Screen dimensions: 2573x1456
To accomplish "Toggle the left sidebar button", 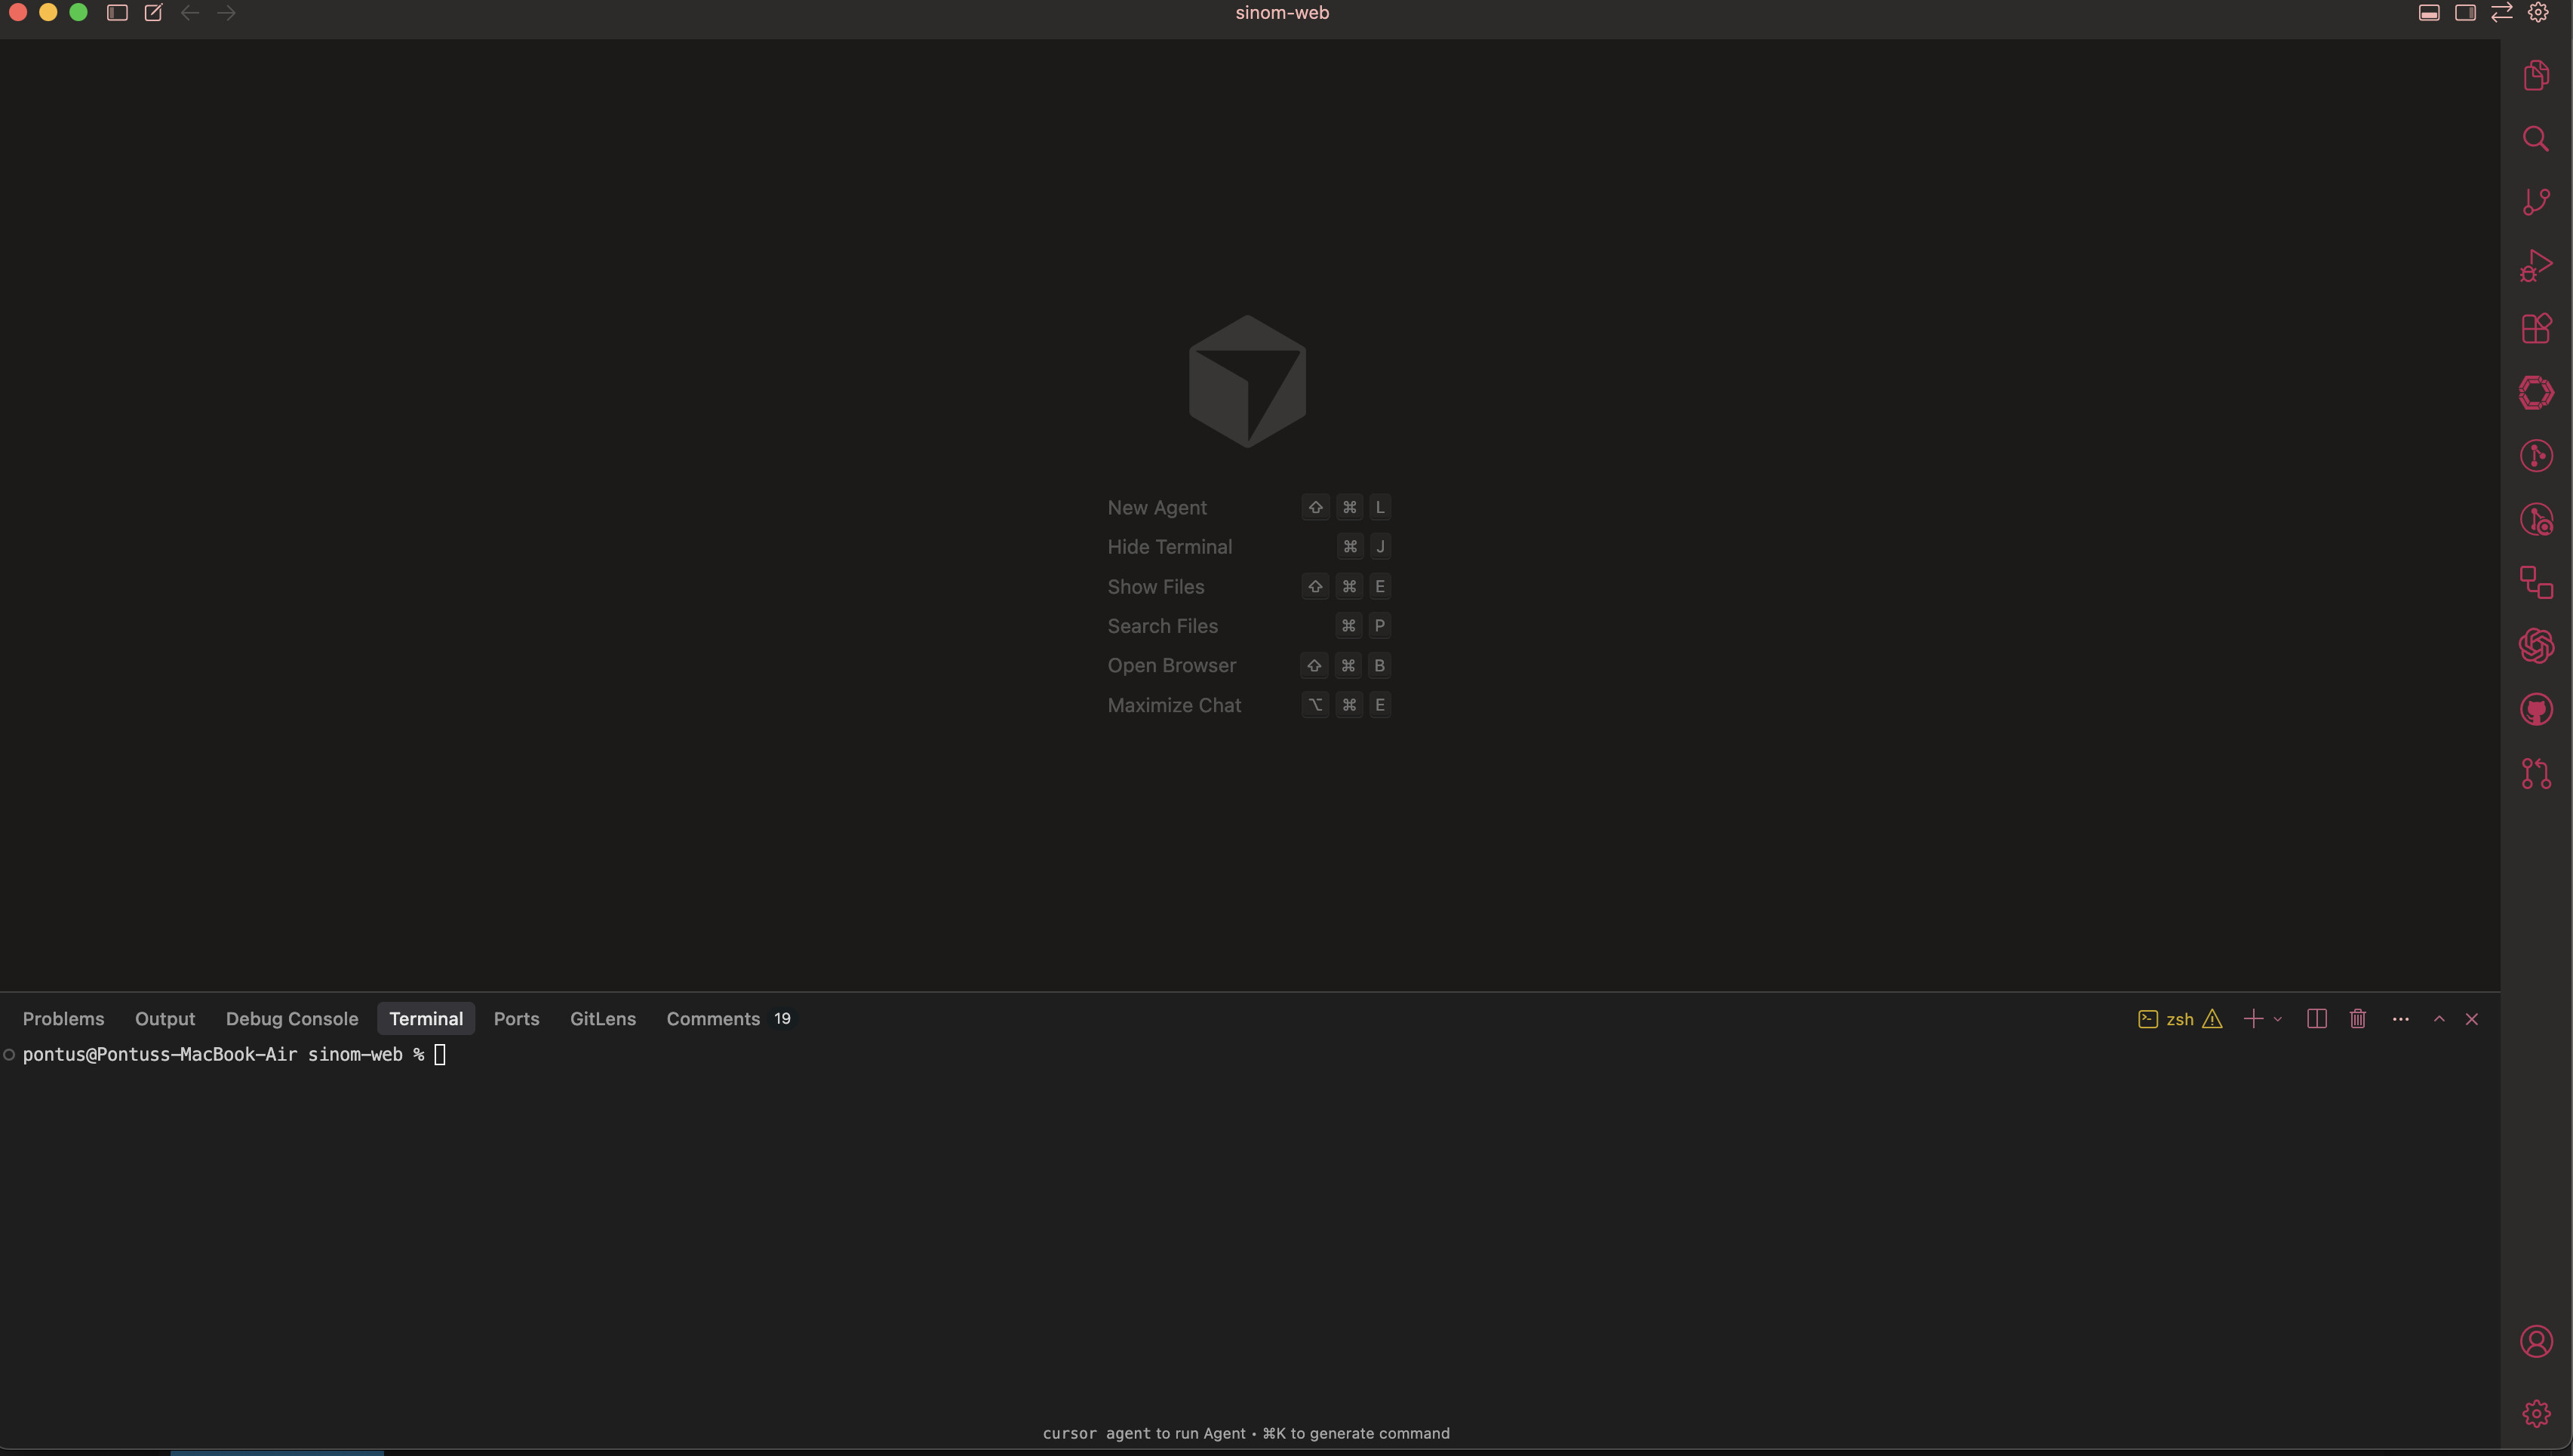I will point(117,13).
